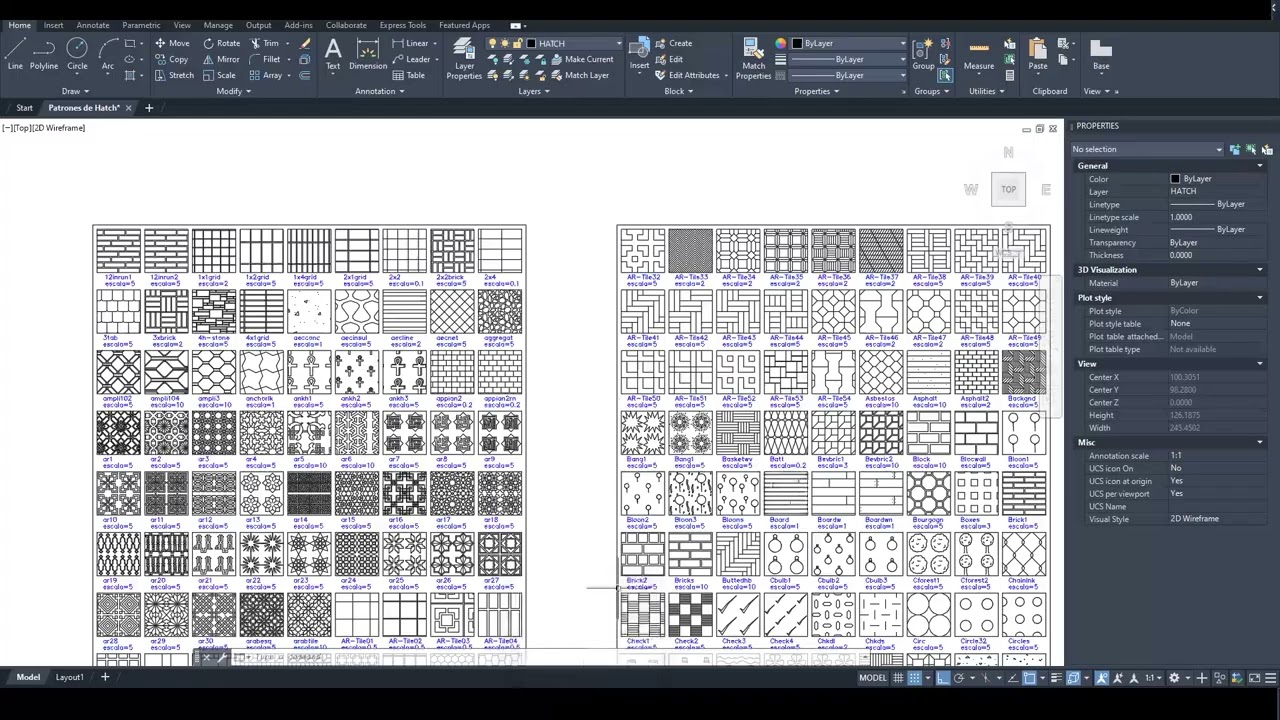Expand the Draw panel
1280x720 pixels.
(75, 91)
